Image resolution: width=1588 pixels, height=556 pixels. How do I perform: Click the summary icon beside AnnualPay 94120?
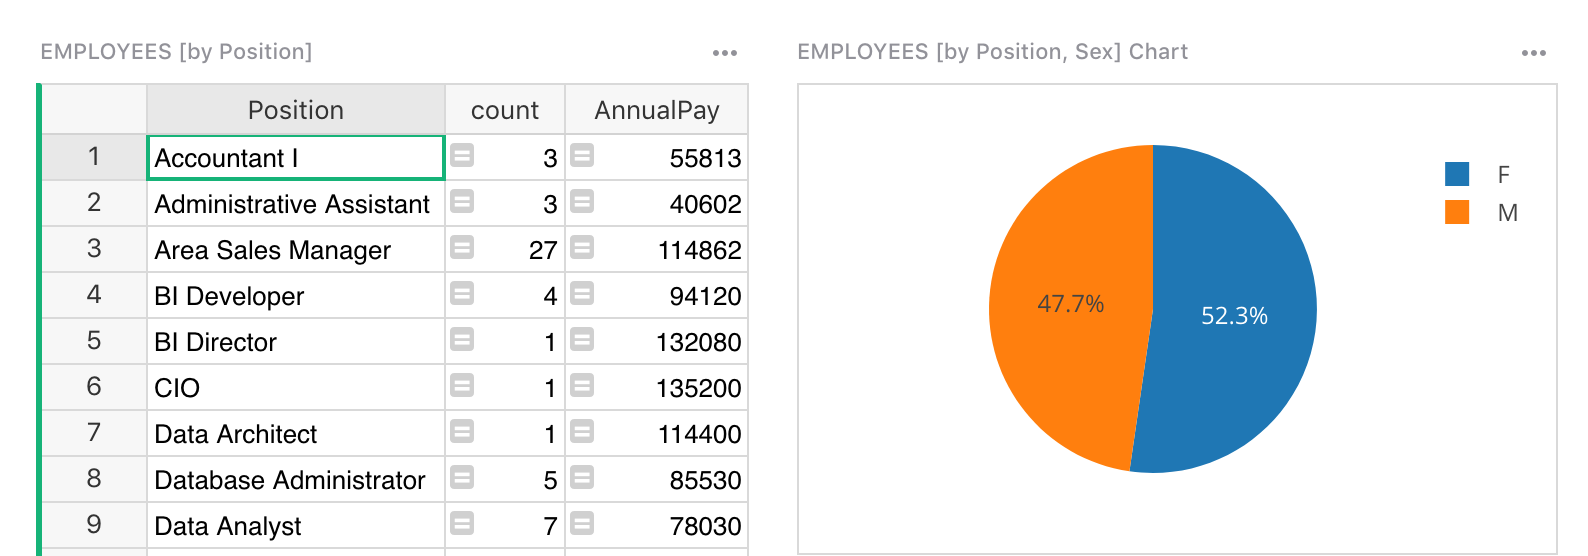[582, 294]
